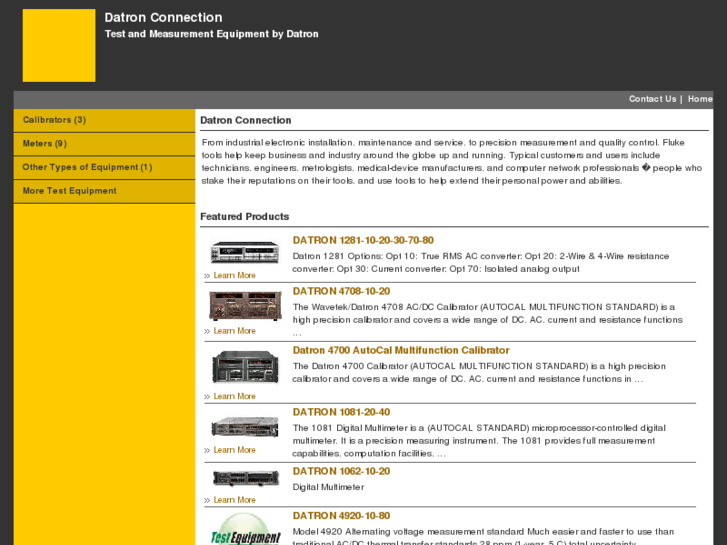The height and width of the screenshot is (545, 727).
Task: Click the Featured Products heading
Action: click(244, 217)
